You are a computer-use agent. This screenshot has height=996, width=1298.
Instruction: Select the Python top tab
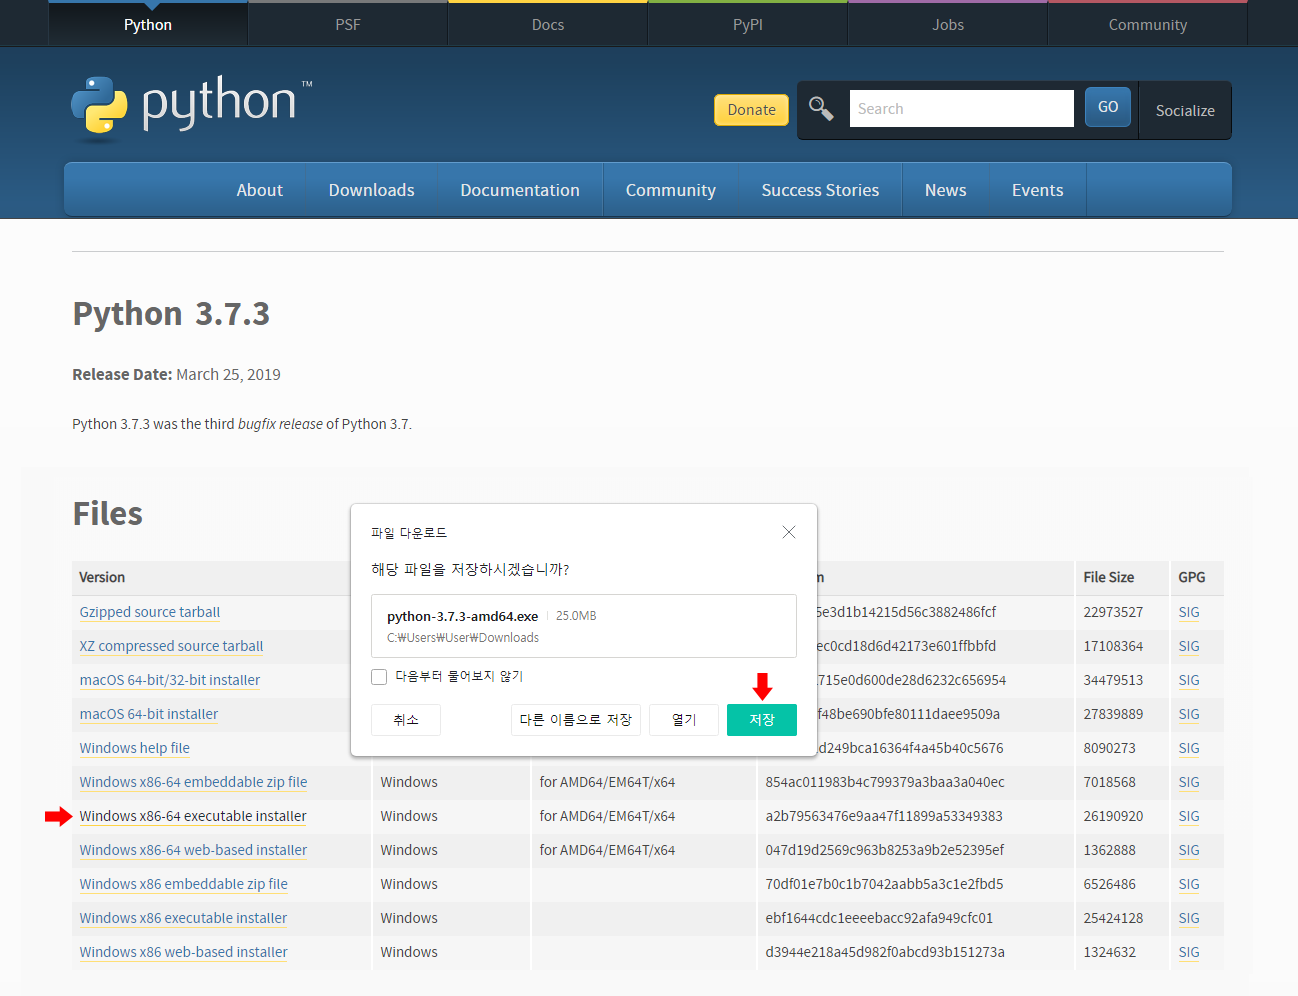148,24
